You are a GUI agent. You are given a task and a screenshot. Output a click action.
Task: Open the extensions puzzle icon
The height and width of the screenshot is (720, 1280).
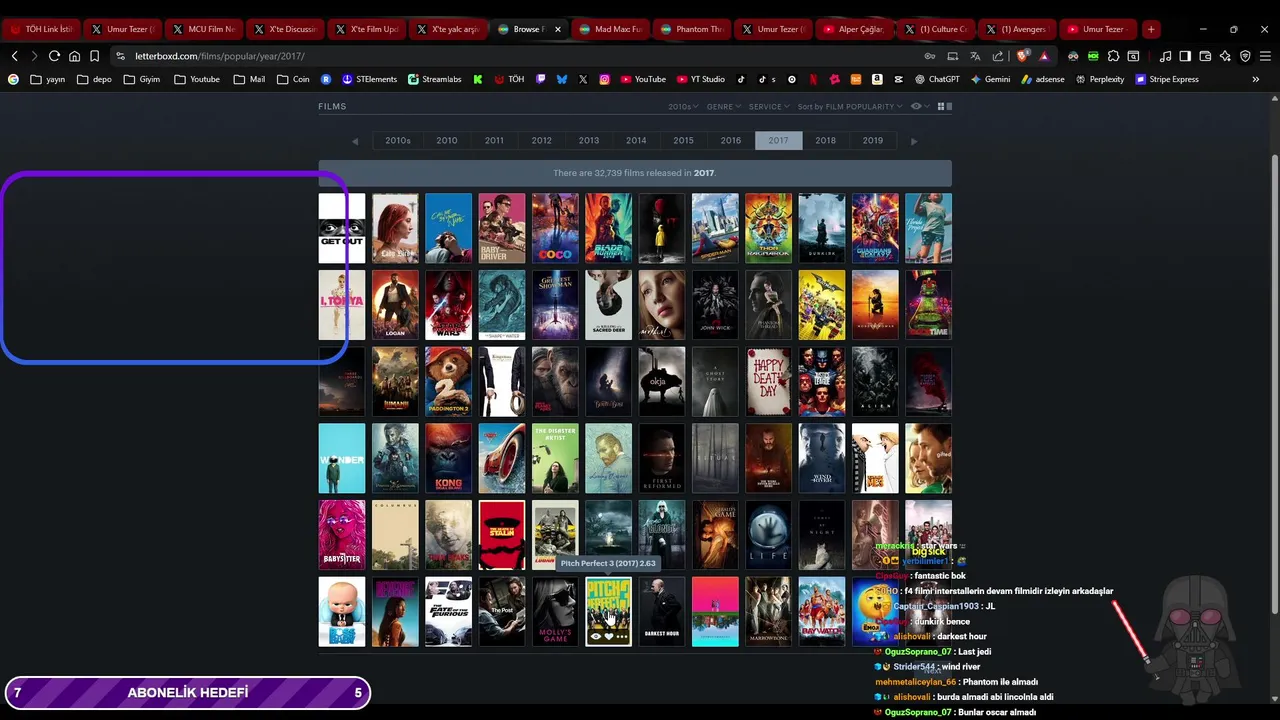[x=1113, y=56]
